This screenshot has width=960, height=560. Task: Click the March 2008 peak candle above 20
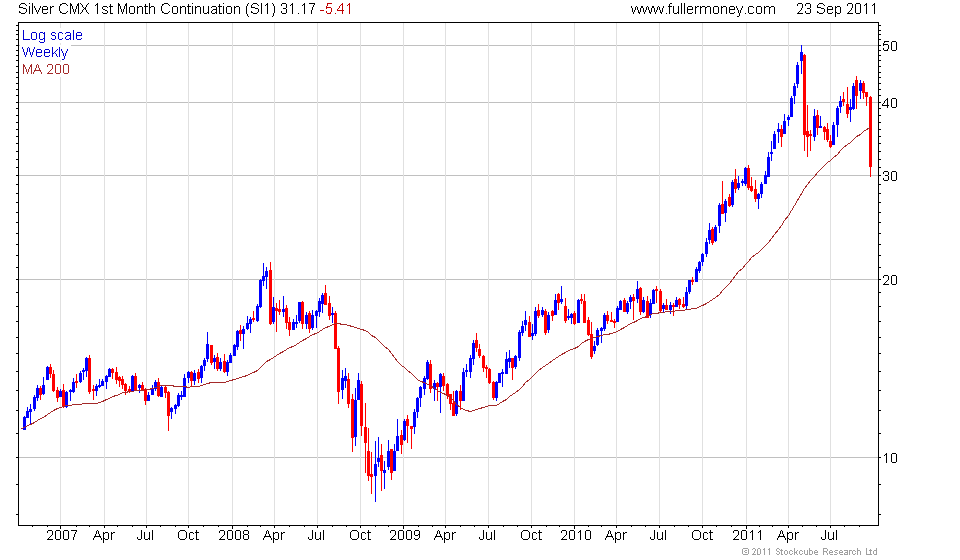click(x=270, y=293)
